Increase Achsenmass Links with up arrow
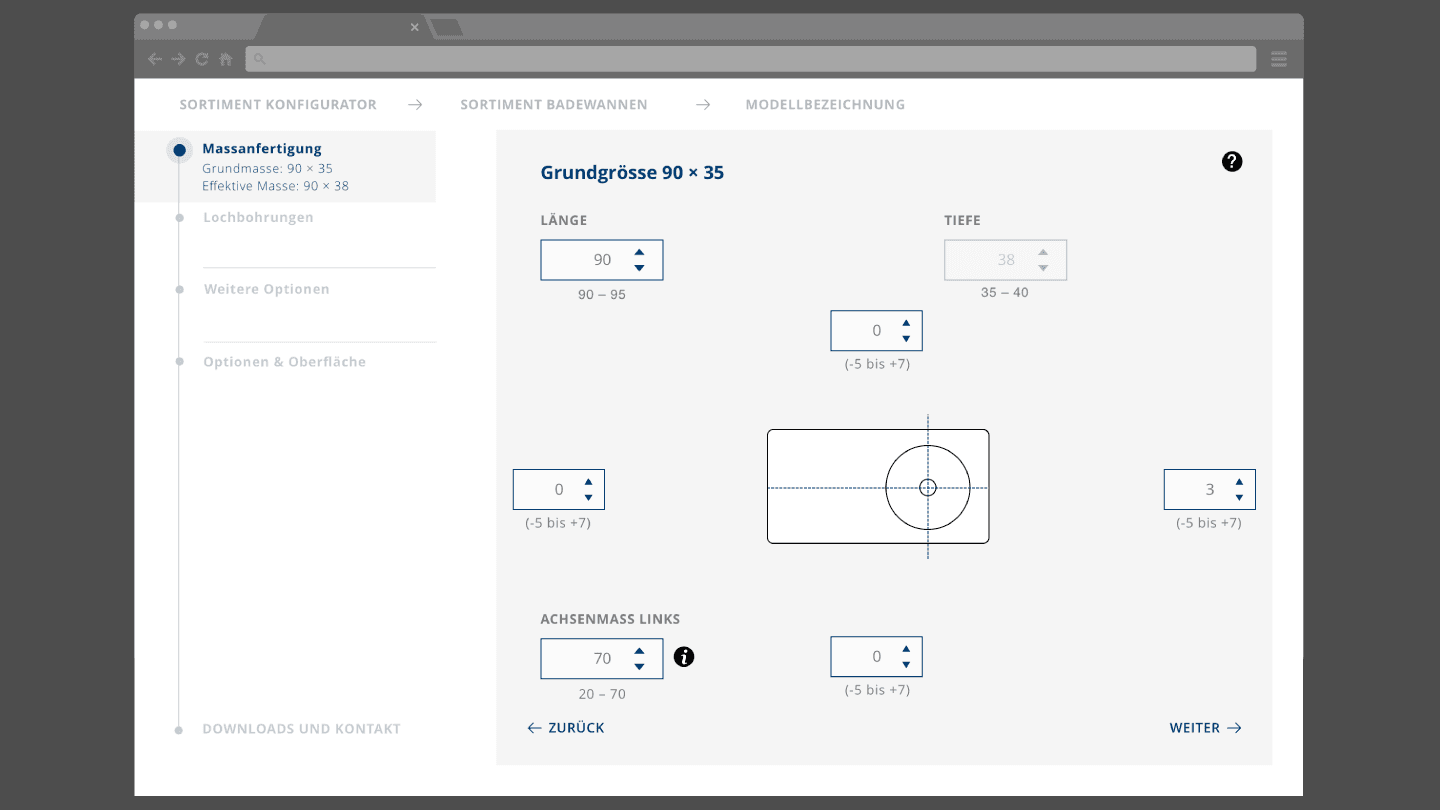This screenshot has width=1440, height=810. tap(639, 651)
